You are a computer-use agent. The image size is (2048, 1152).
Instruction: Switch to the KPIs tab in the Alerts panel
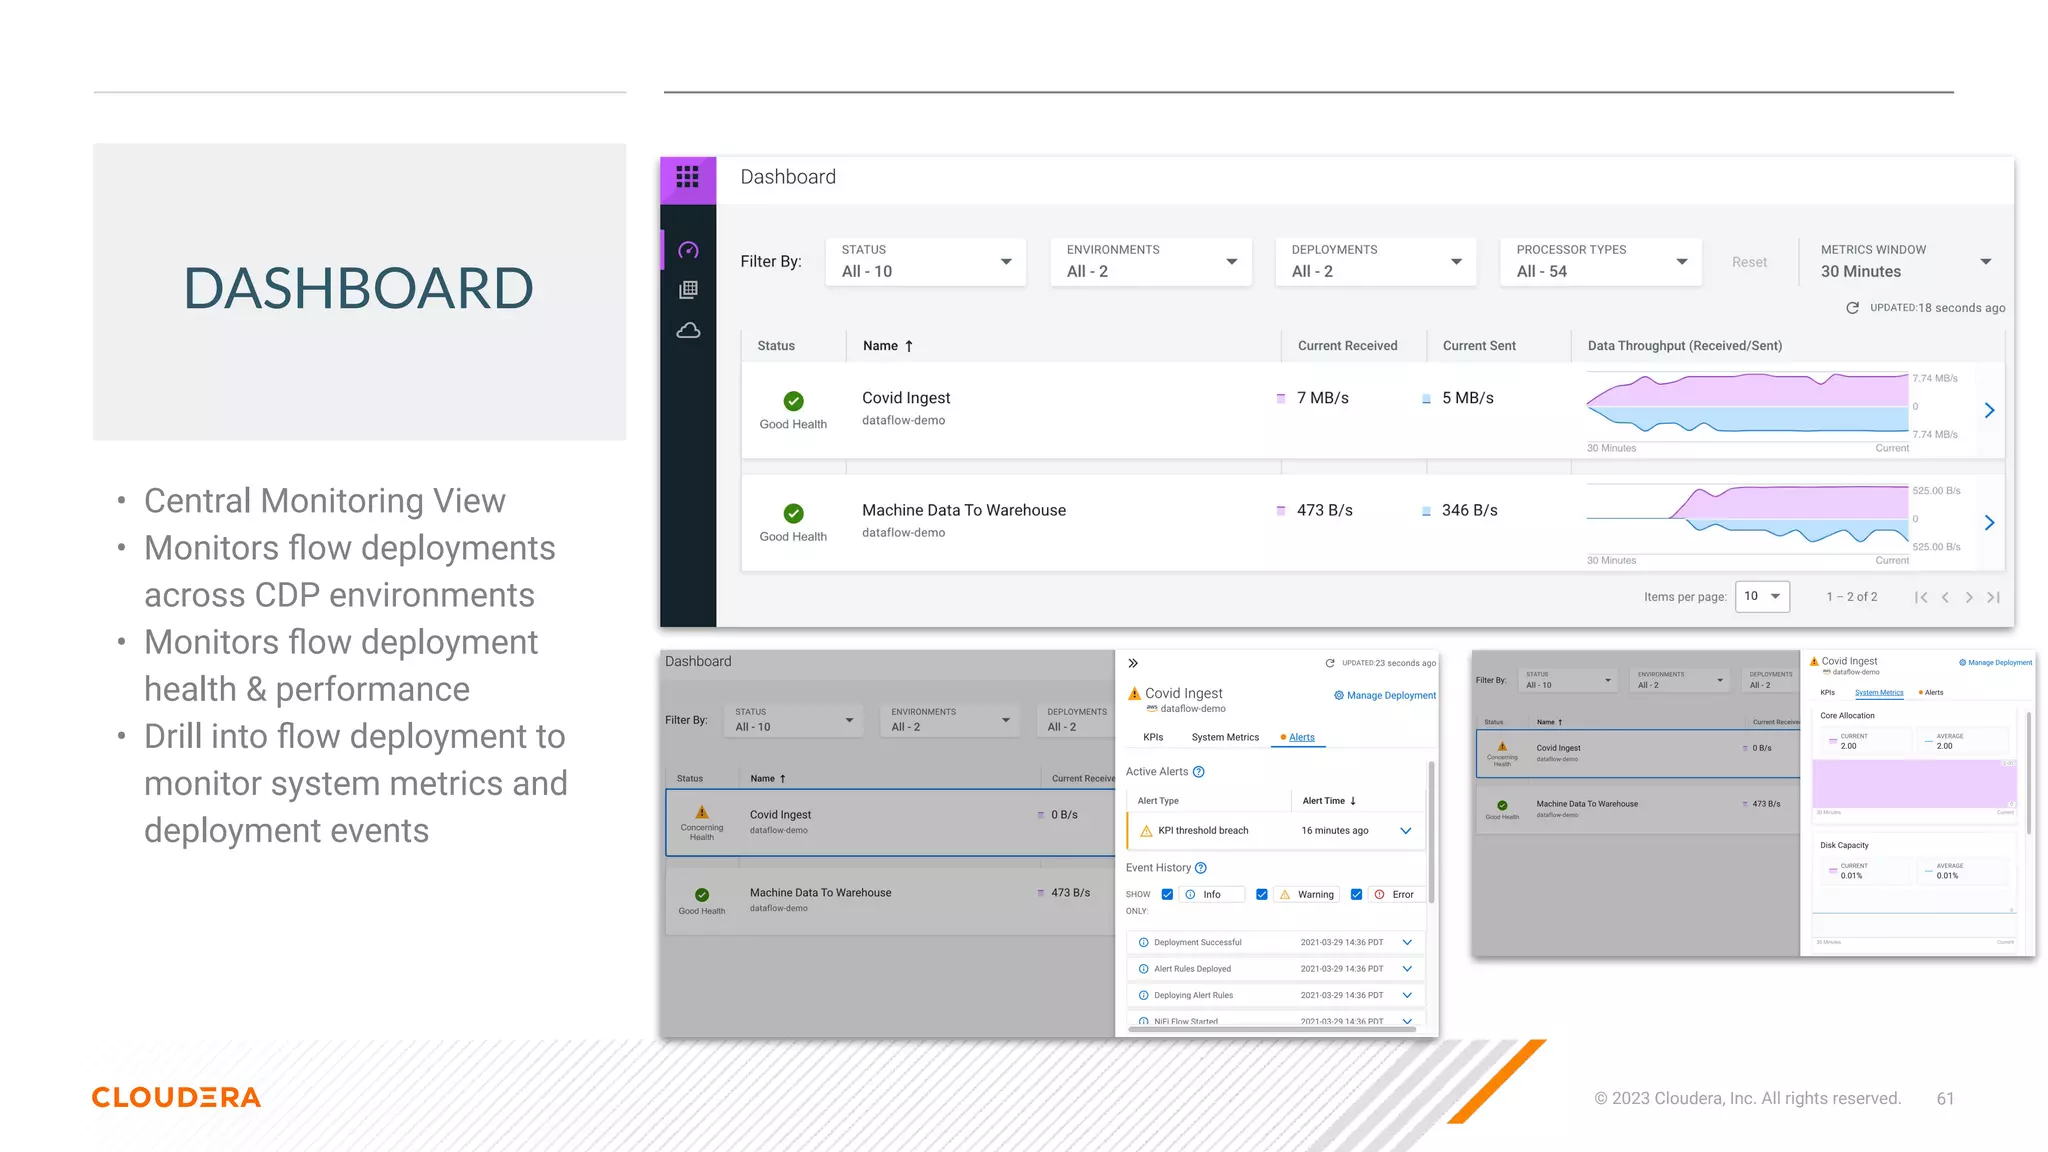click(1153, 737)
